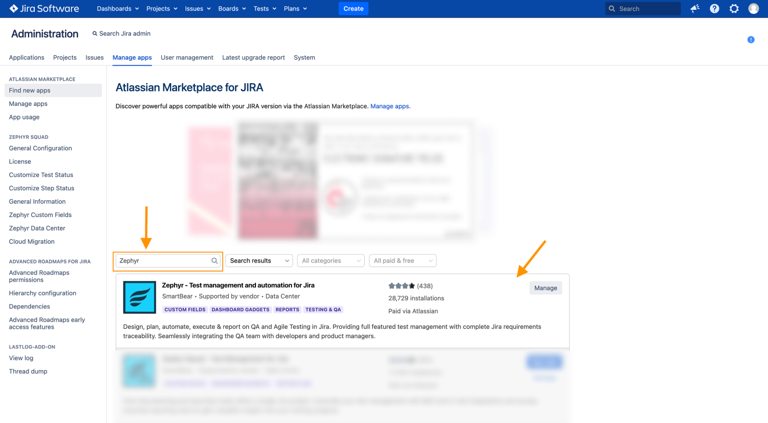768x423 pixels.
Task: Click the Manage button for Zephyr
Action: [546, 288]
